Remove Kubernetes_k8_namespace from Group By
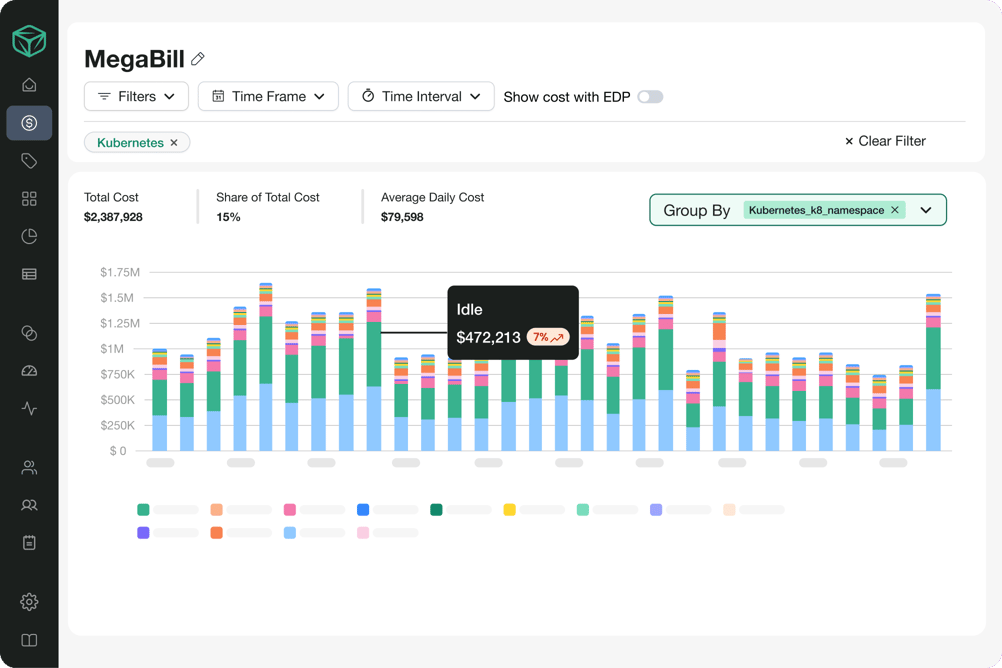The image size is (1002, 668). (x=895, y=210)
